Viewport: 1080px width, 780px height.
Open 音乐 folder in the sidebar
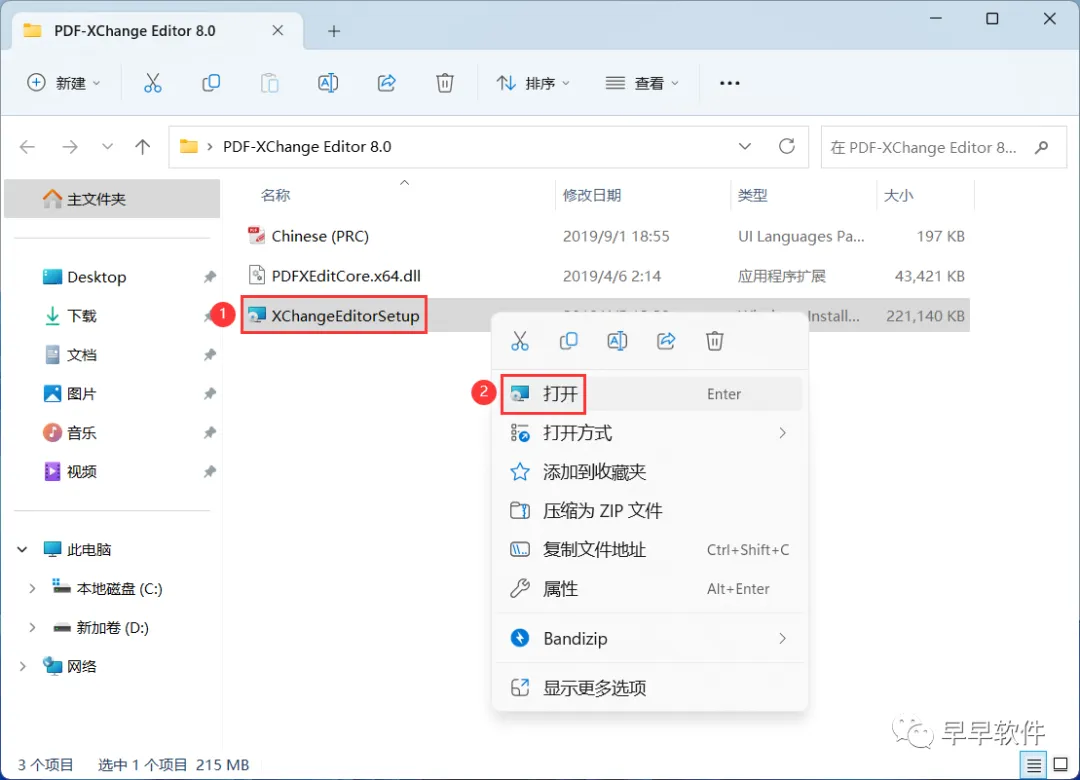81,433
